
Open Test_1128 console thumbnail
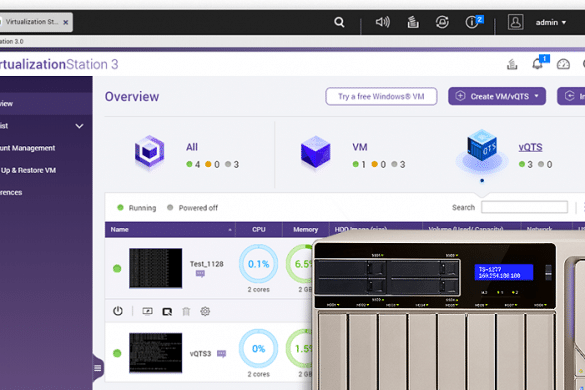[x=156, y=268]
